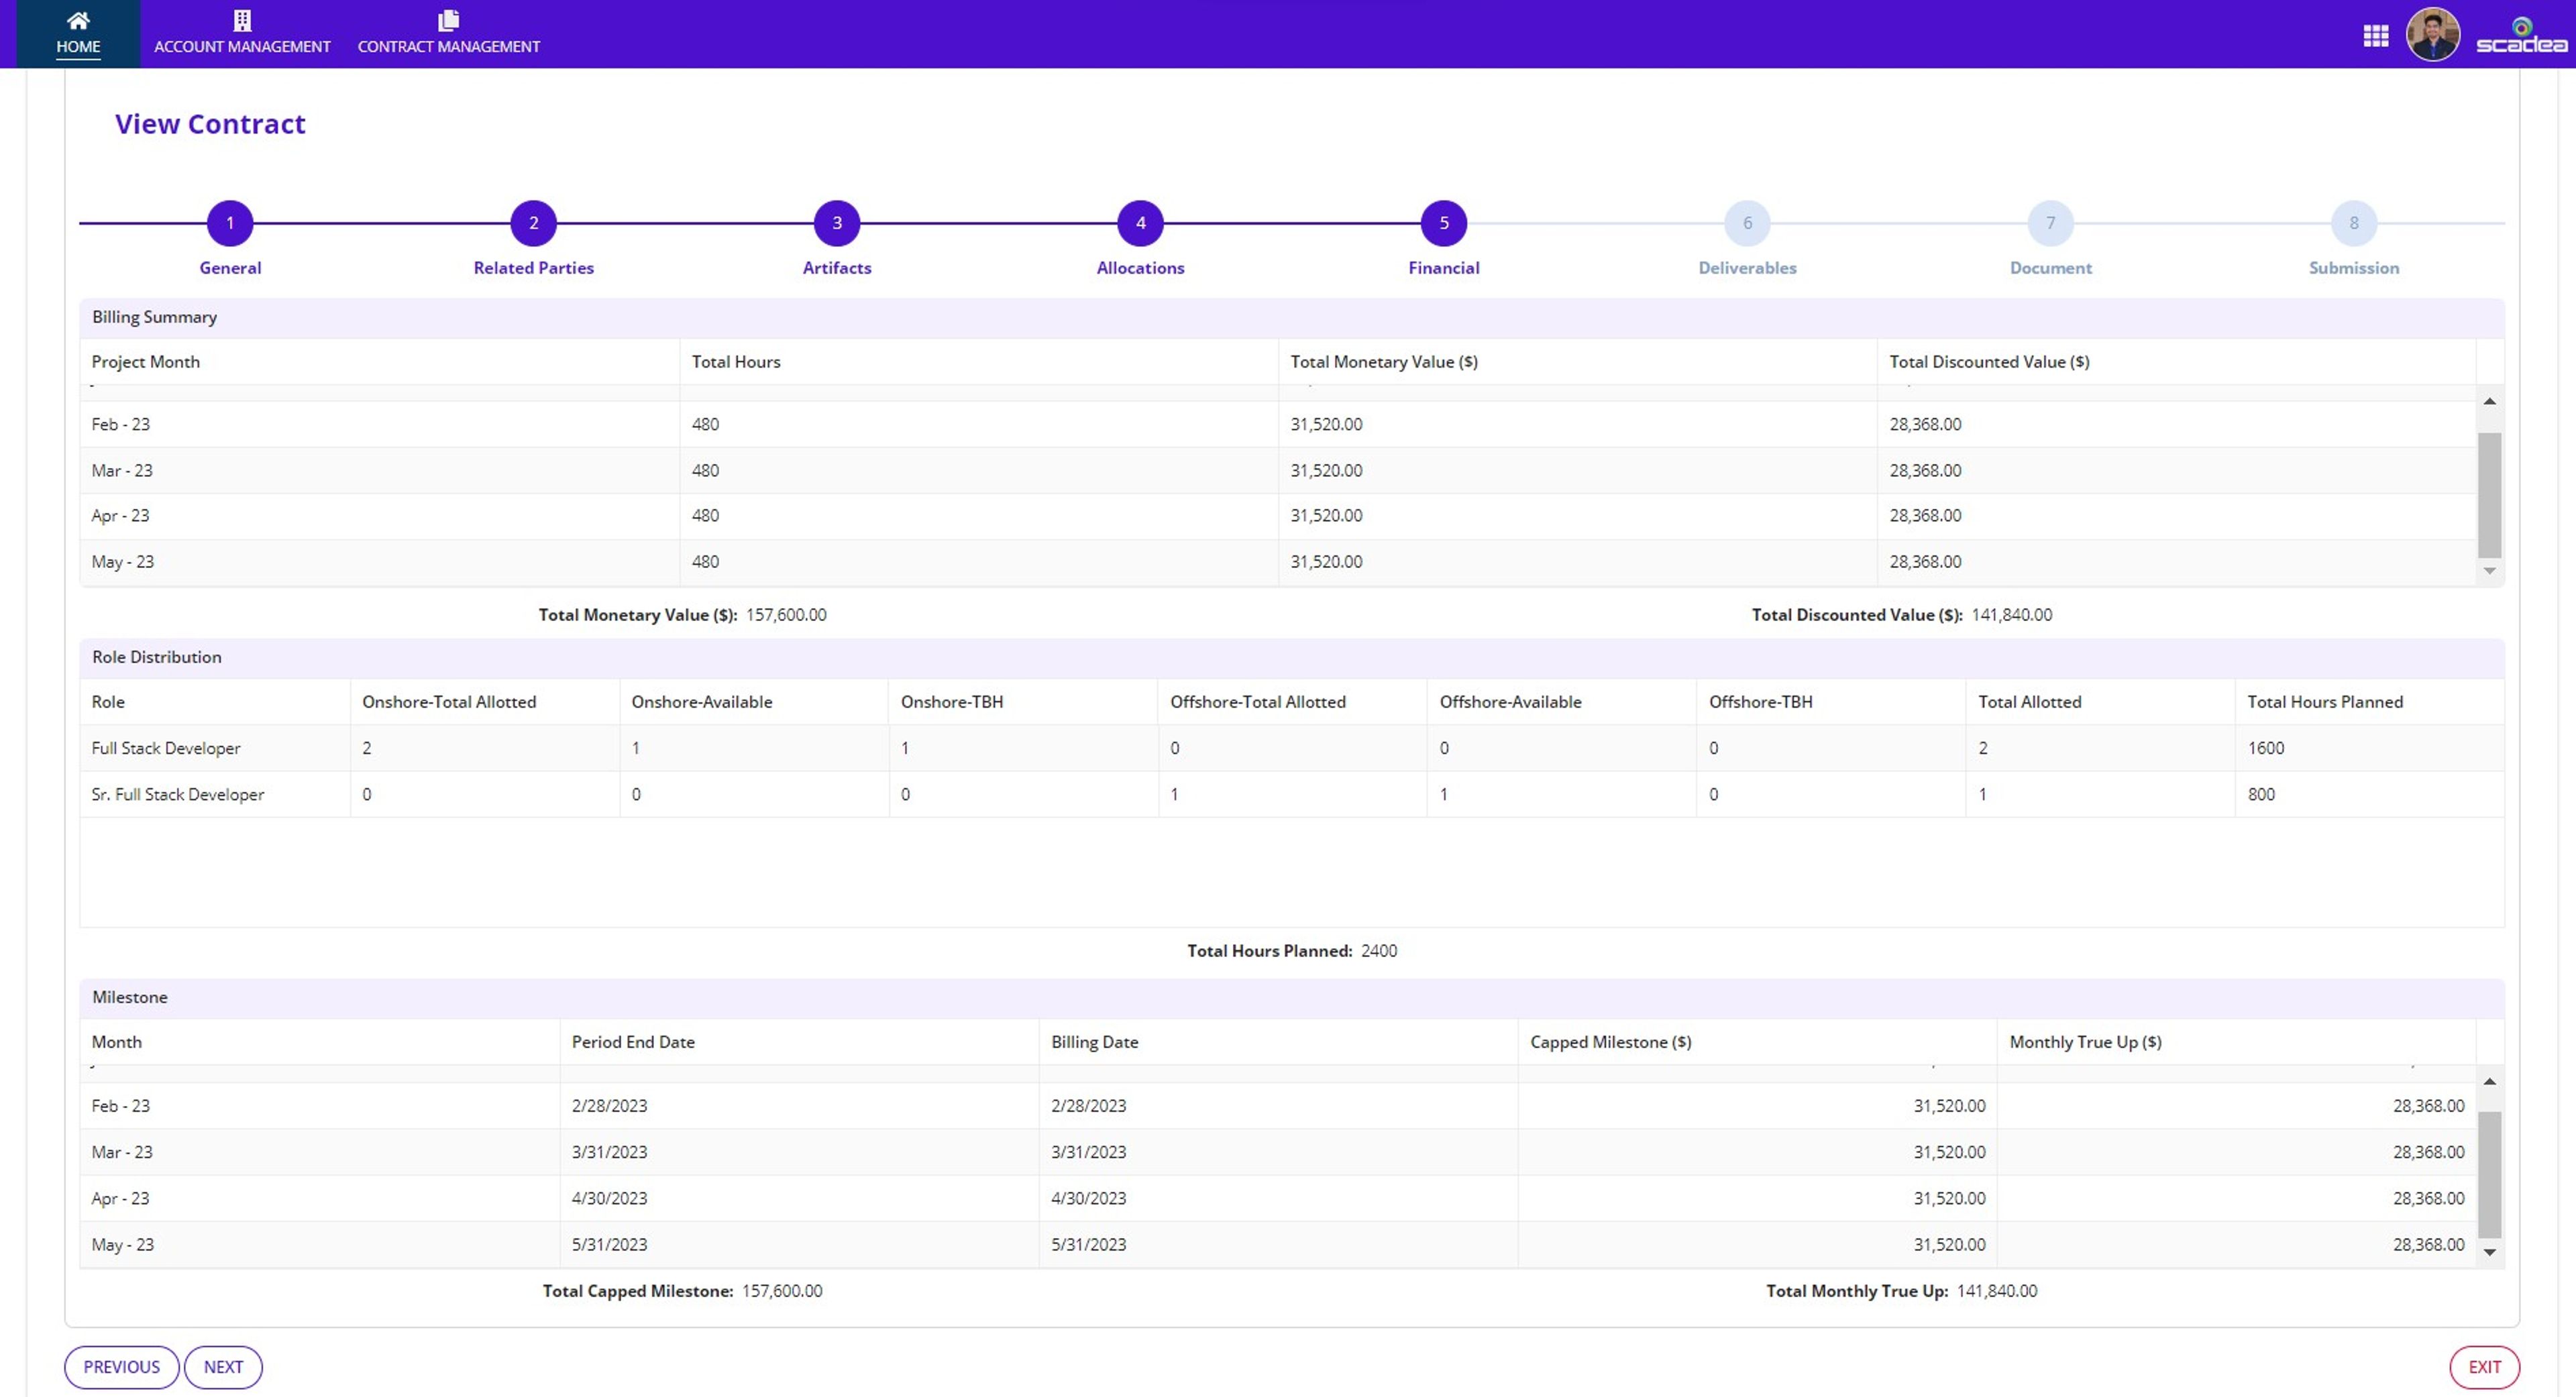The image size is (2576, 1397).
Task: Open Account Management building icon
Action: [x=242, y=20]
